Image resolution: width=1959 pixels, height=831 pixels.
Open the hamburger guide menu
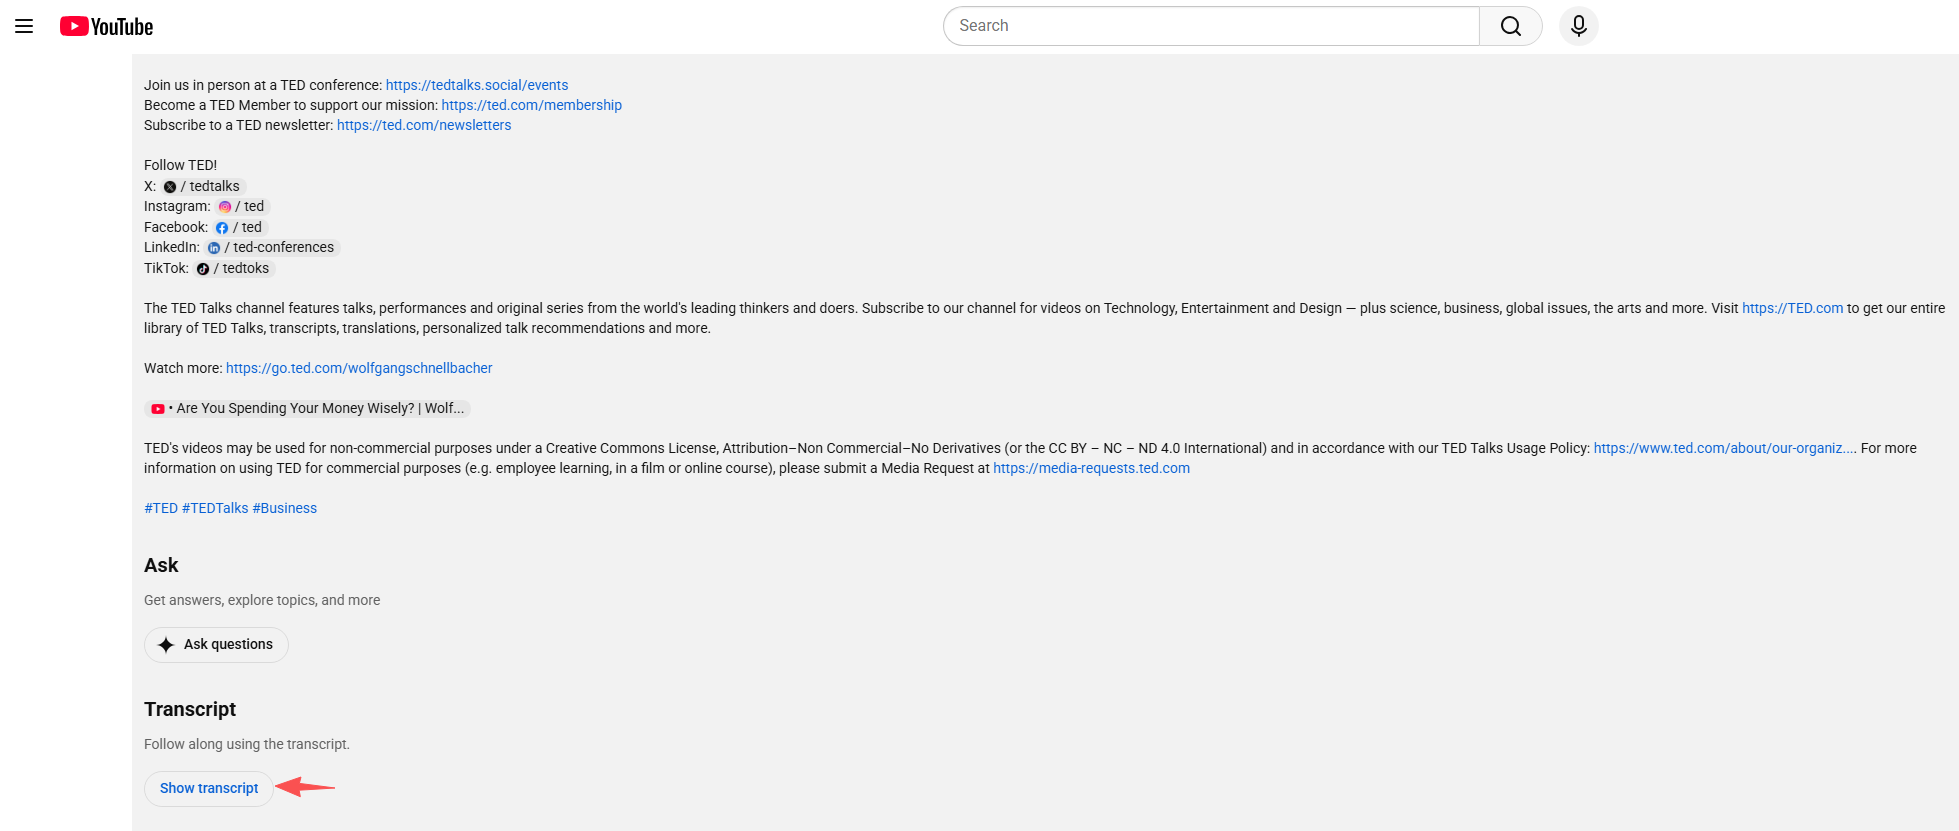click(24, 26)
